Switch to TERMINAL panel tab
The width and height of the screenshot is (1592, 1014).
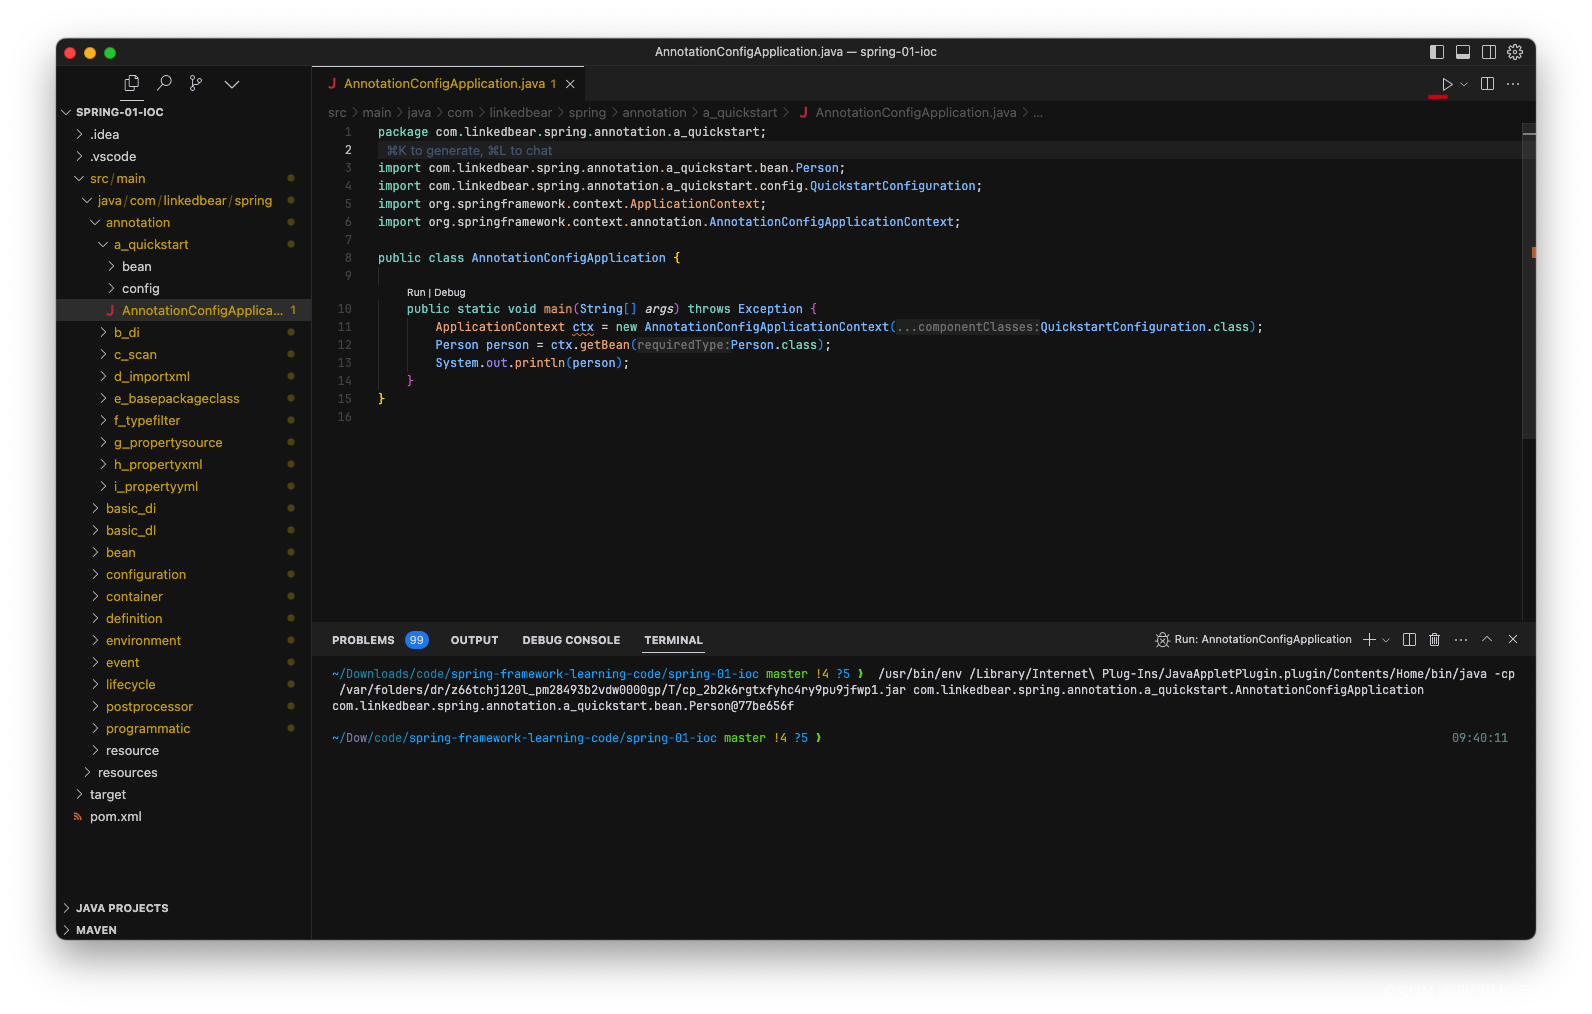click(673, 640)
